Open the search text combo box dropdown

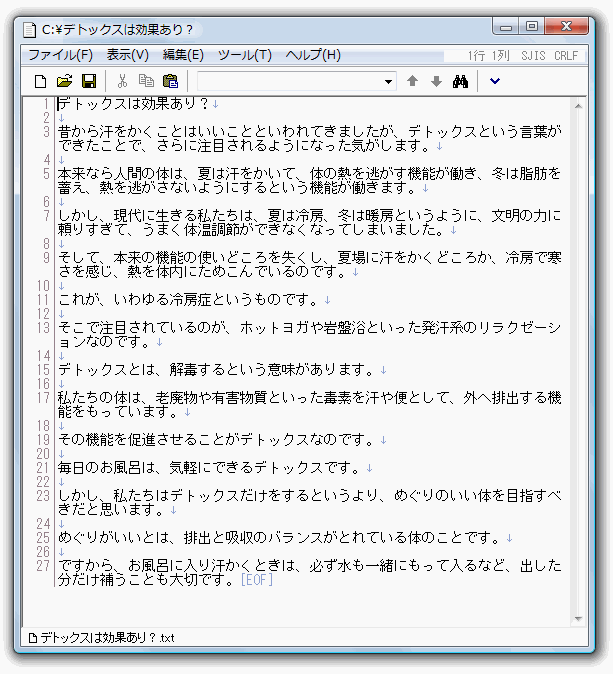[x=388, y=82]
